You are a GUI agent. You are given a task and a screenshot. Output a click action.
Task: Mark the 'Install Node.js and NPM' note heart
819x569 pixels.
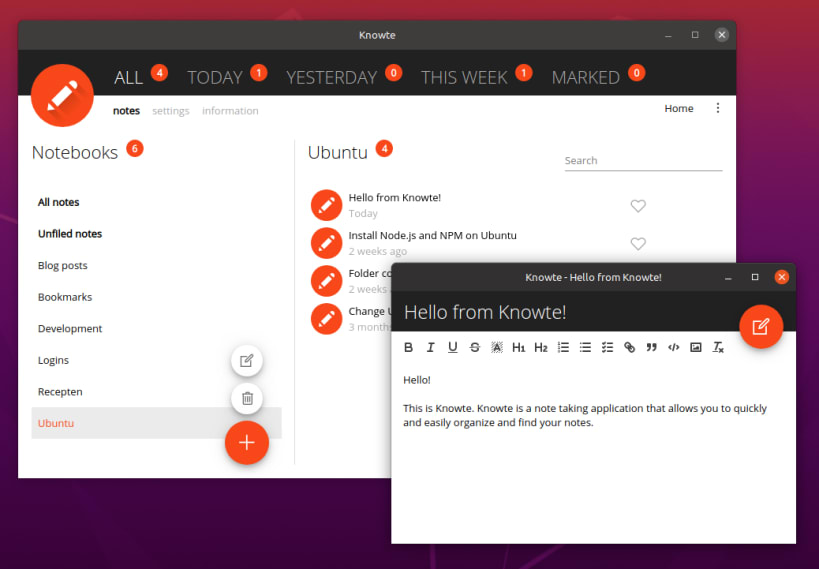click(638, 243)
